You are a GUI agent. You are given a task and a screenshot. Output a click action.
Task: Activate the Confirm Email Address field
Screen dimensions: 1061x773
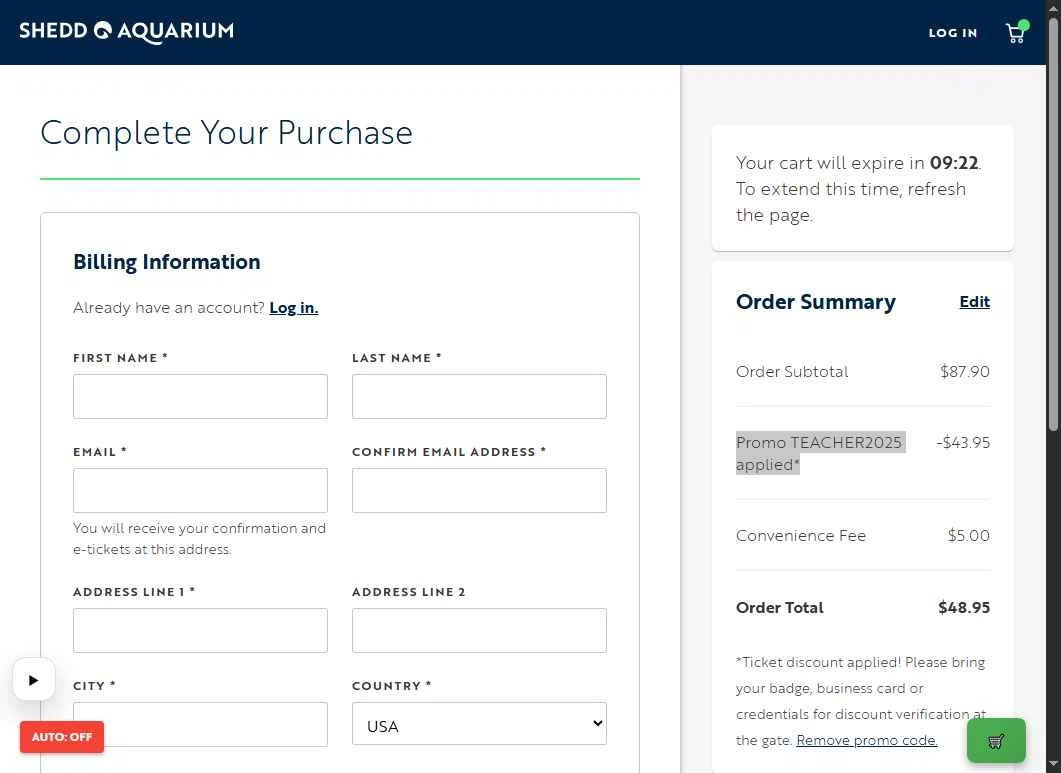479,491
